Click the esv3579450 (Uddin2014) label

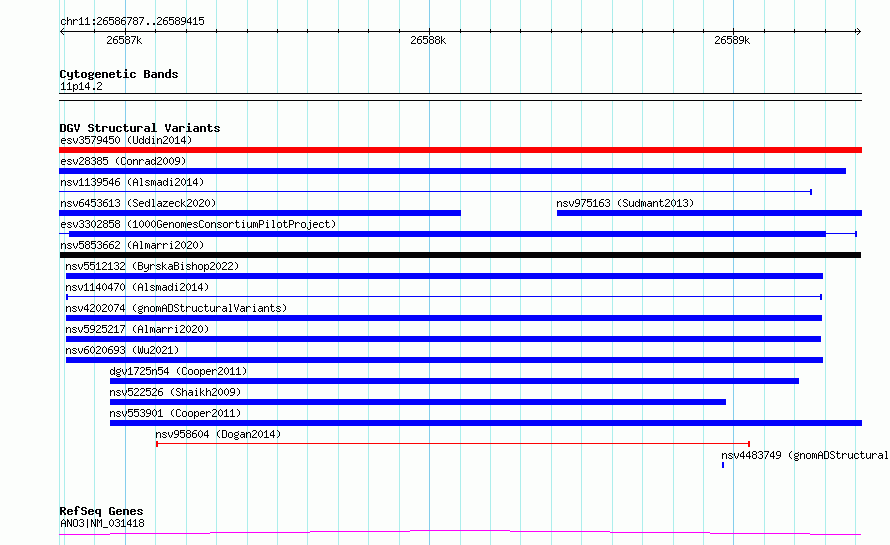click(x=126, y=140)
